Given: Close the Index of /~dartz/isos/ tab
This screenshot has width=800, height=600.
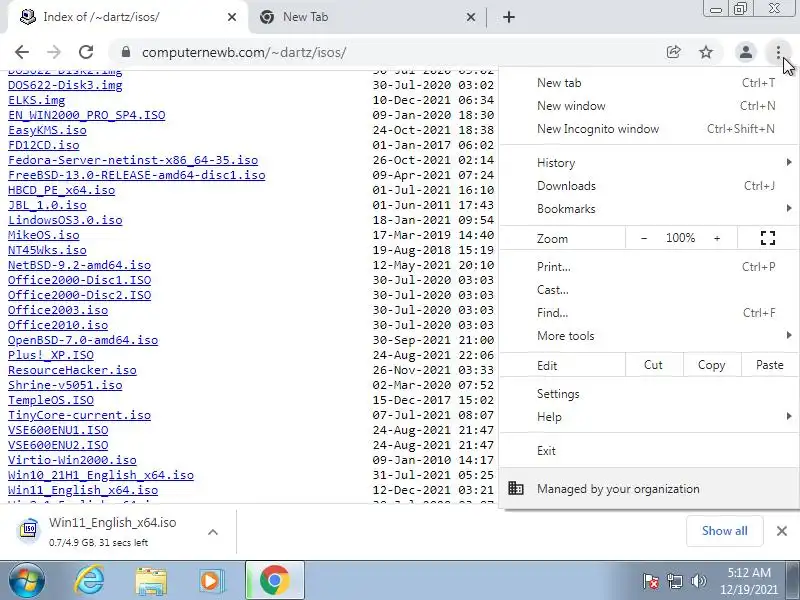Looking at the screenshot, I should 232,17.
